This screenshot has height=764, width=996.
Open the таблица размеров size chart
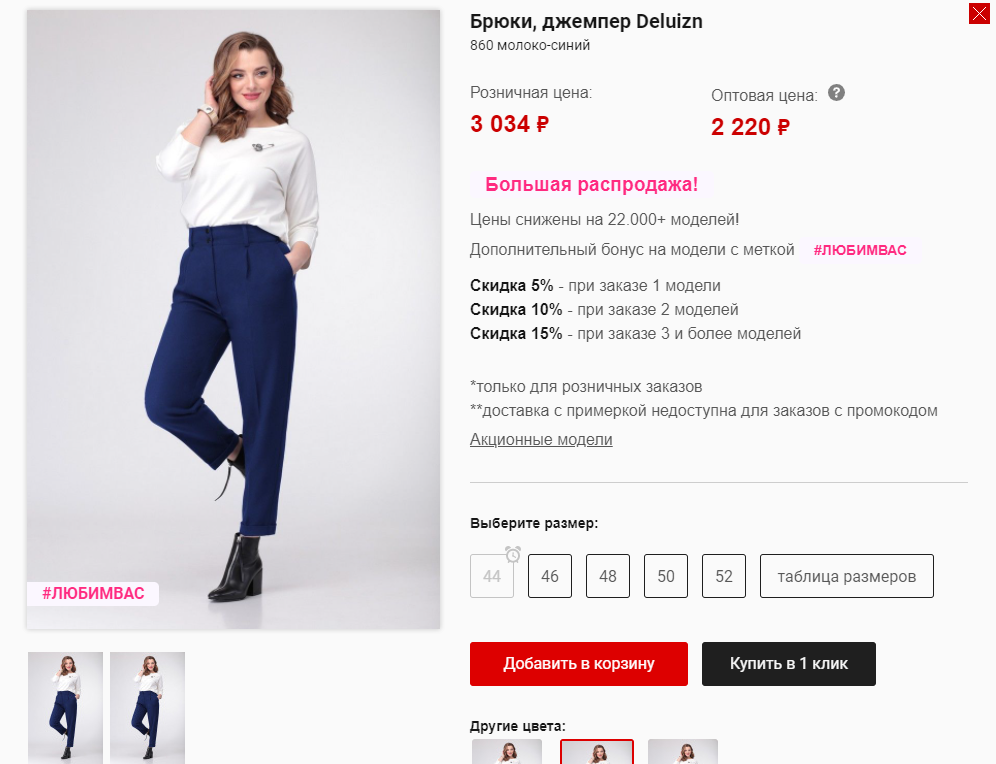(x=846, y=577)
